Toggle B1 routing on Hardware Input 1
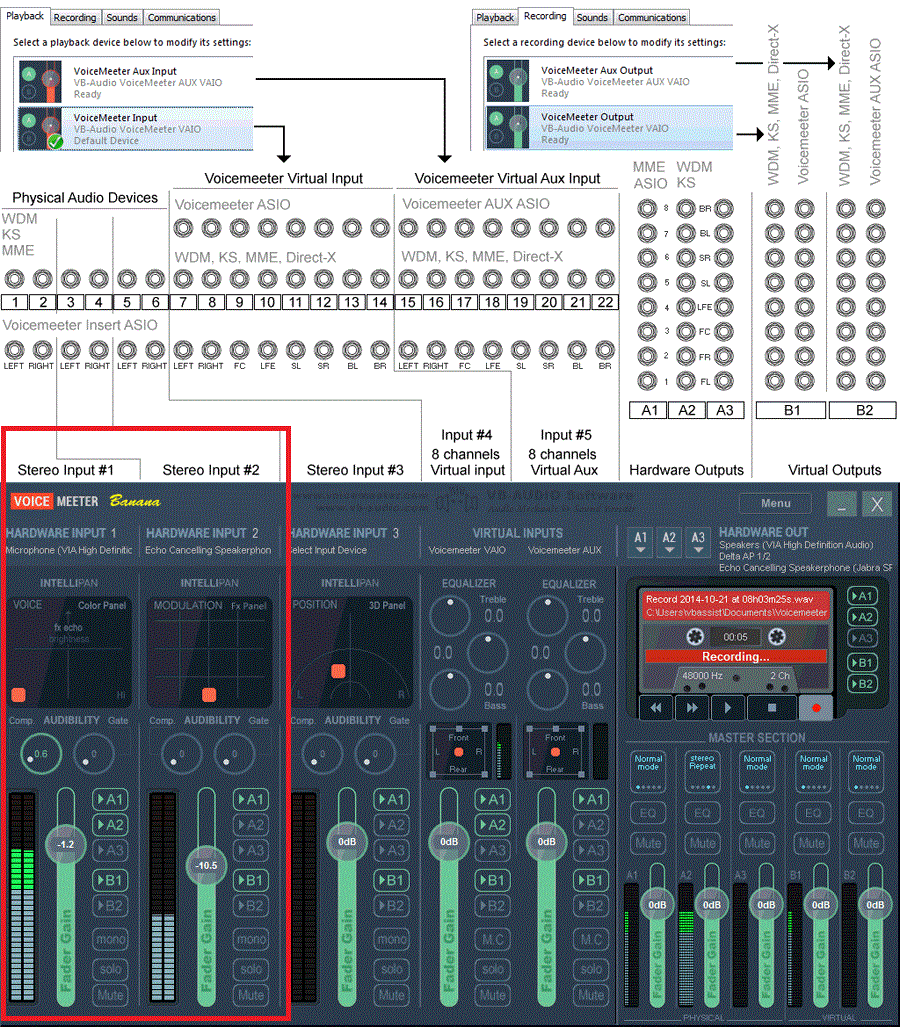The height and width of the screenshot is (1027, 900). point(110,880)
